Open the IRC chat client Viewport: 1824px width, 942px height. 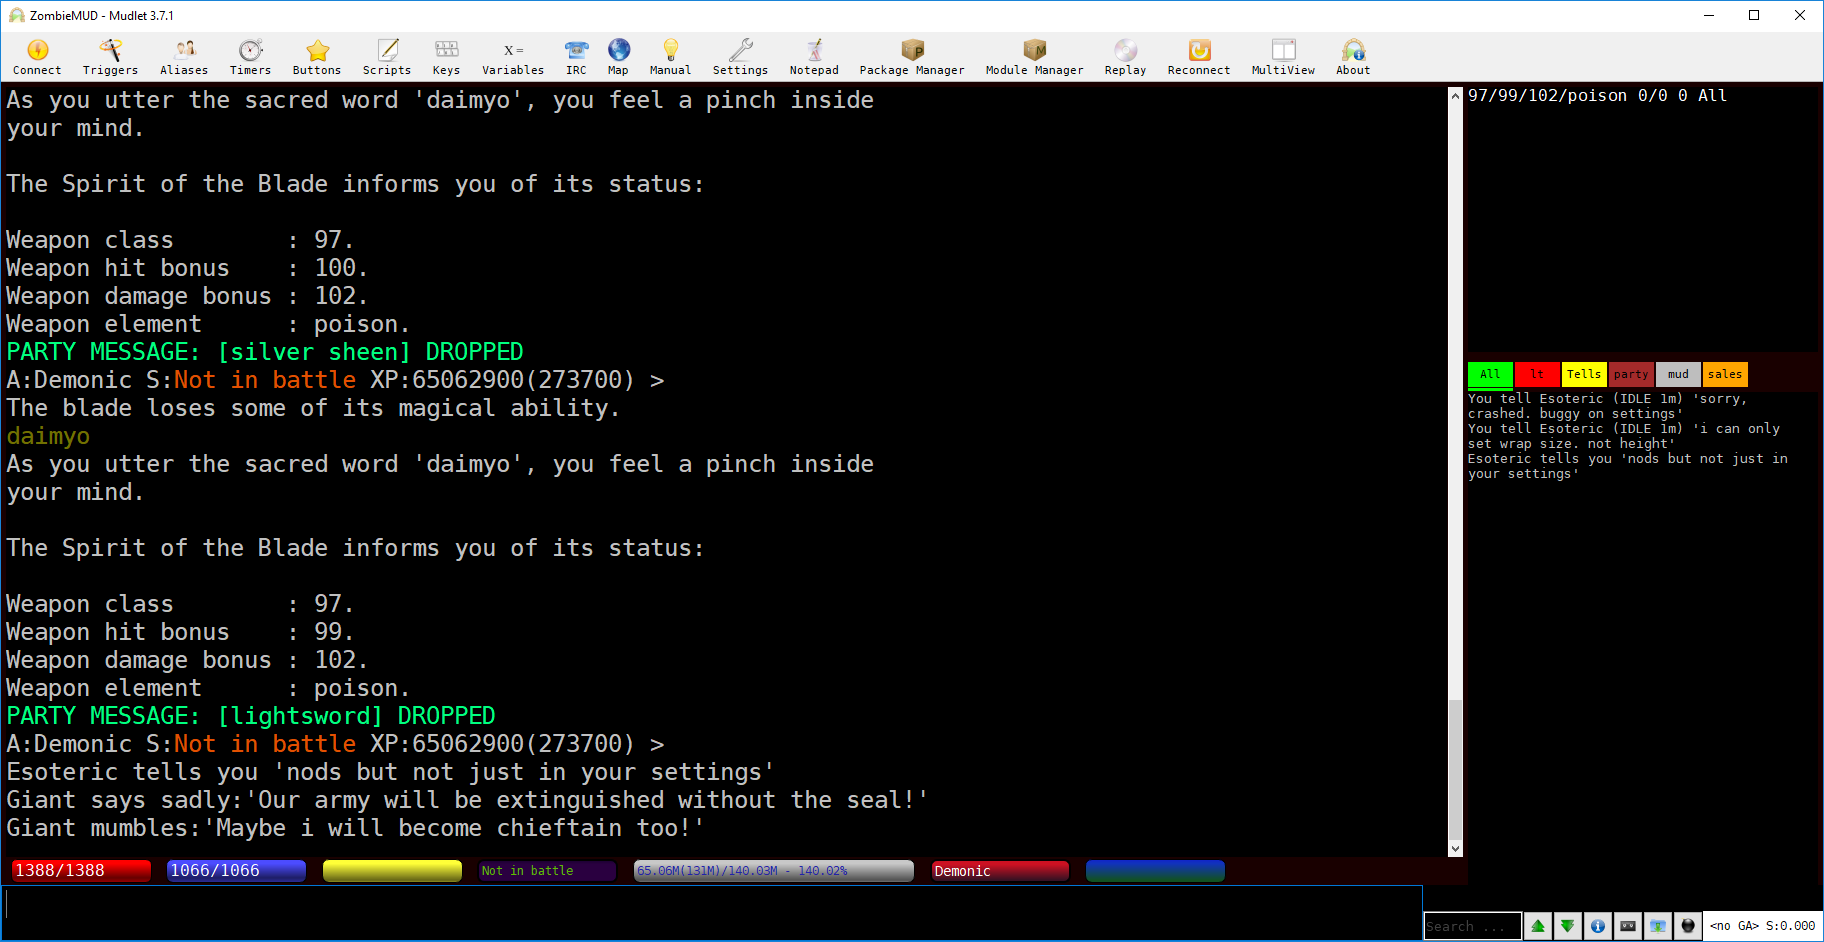pos(576,57)
